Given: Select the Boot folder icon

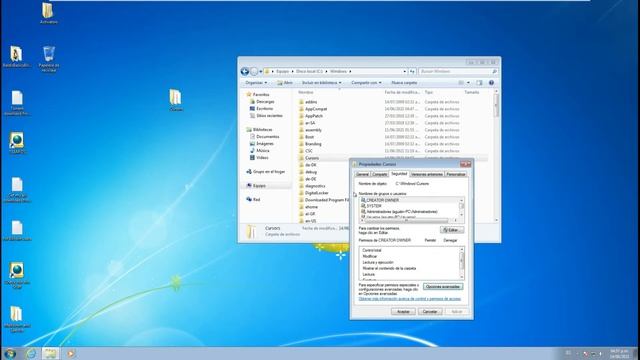Looking at the screenshot, I should tap(301, 137).
